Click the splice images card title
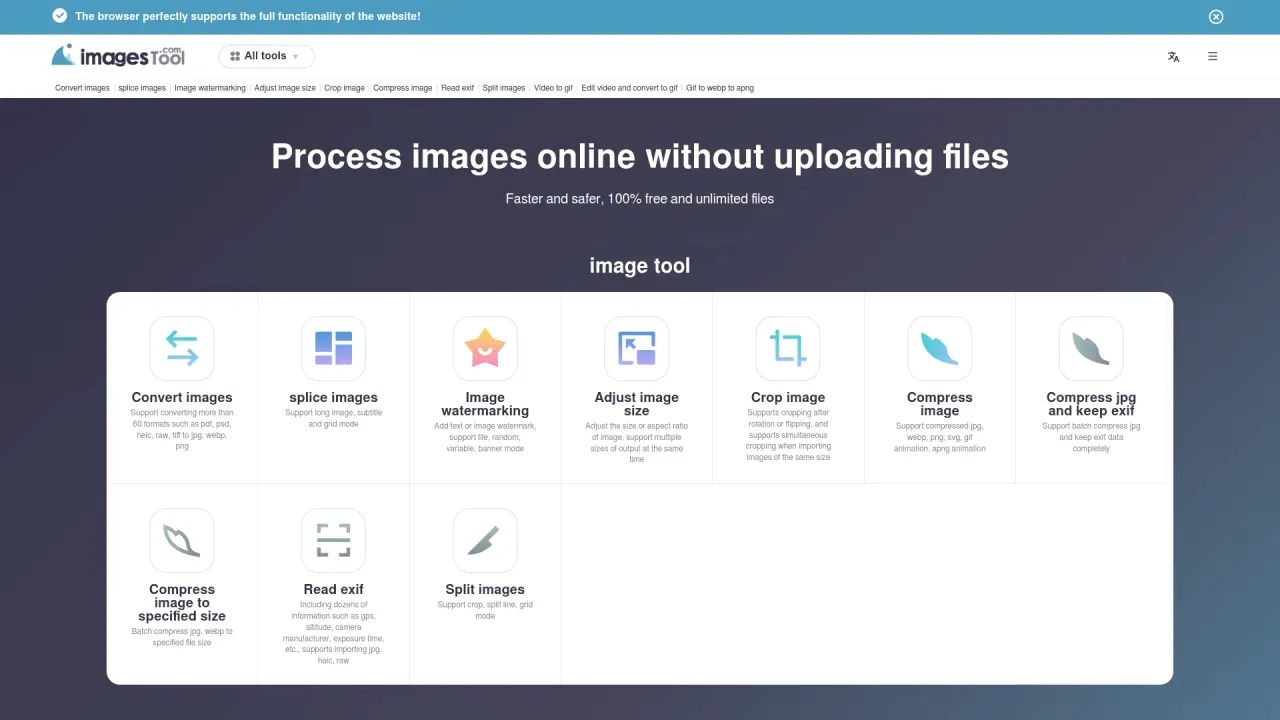This screenshot has width=1280, height=720. coord(333,397)
